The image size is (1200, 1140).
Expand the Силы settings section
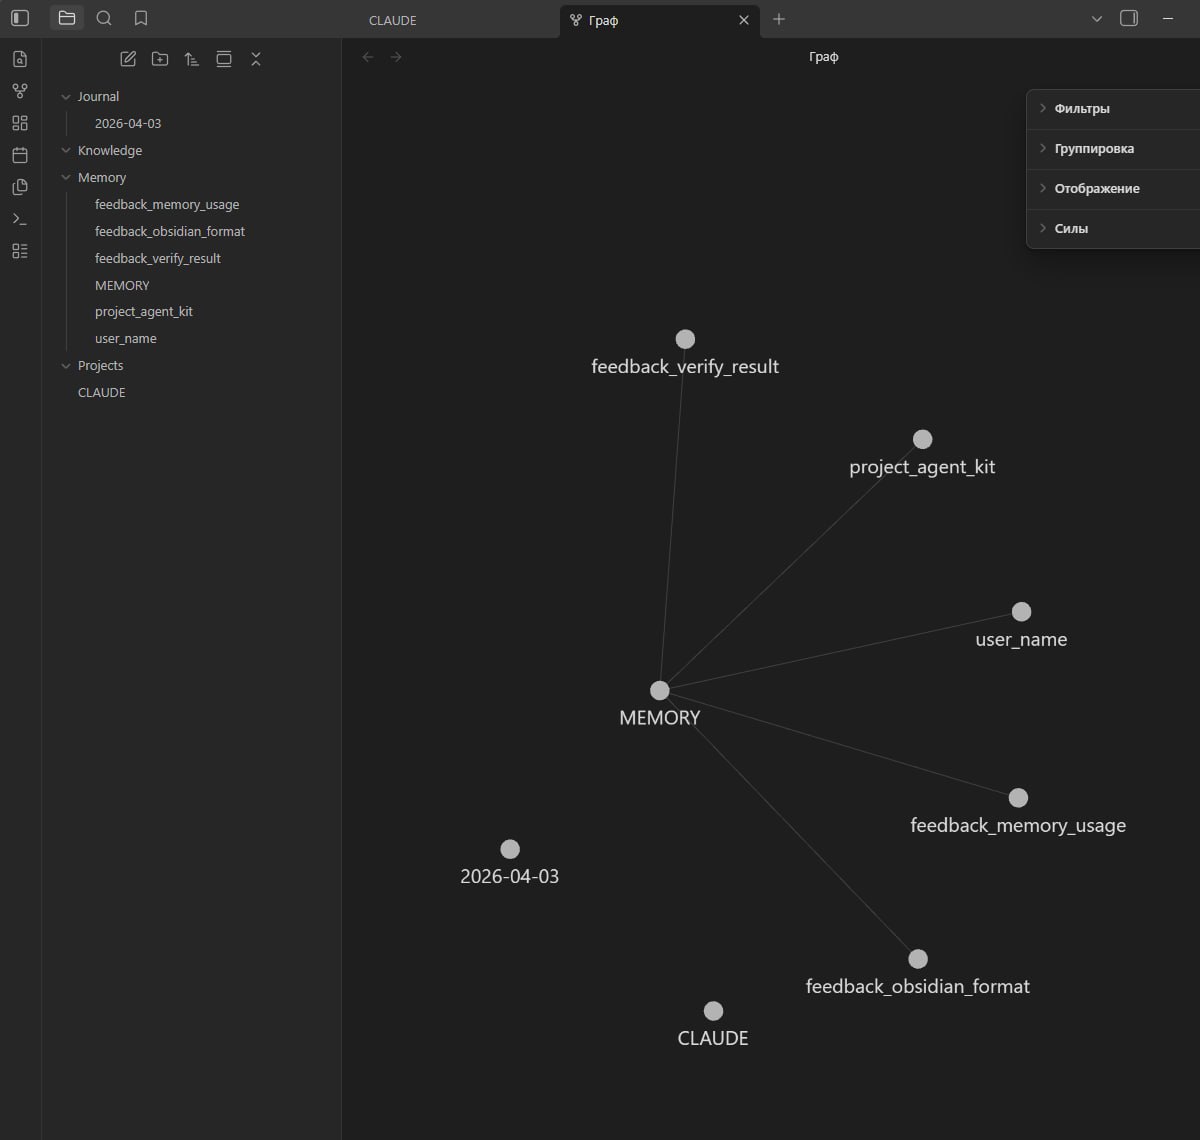click(x=1070, y=228)
